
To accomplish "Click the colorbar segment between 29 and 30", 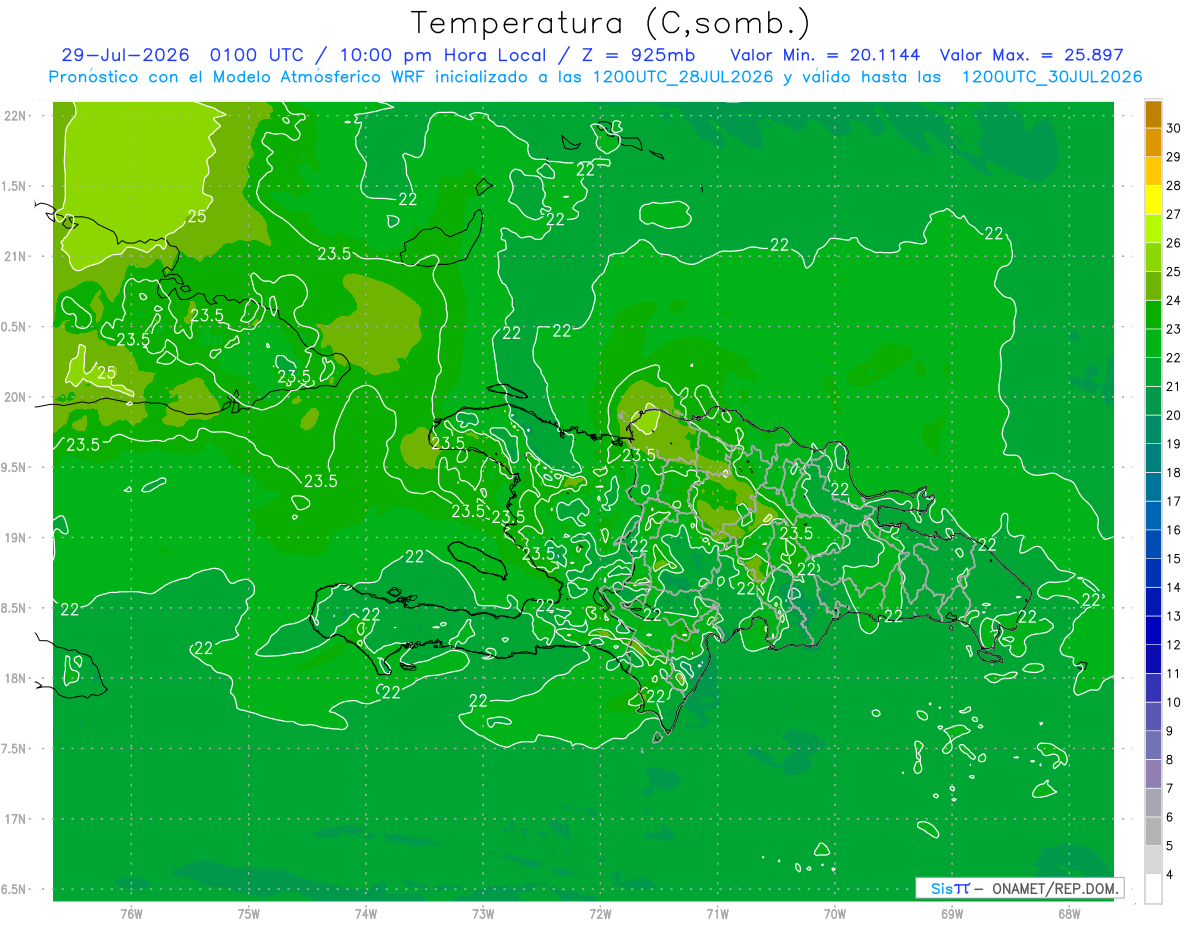I will [1153, 143].
